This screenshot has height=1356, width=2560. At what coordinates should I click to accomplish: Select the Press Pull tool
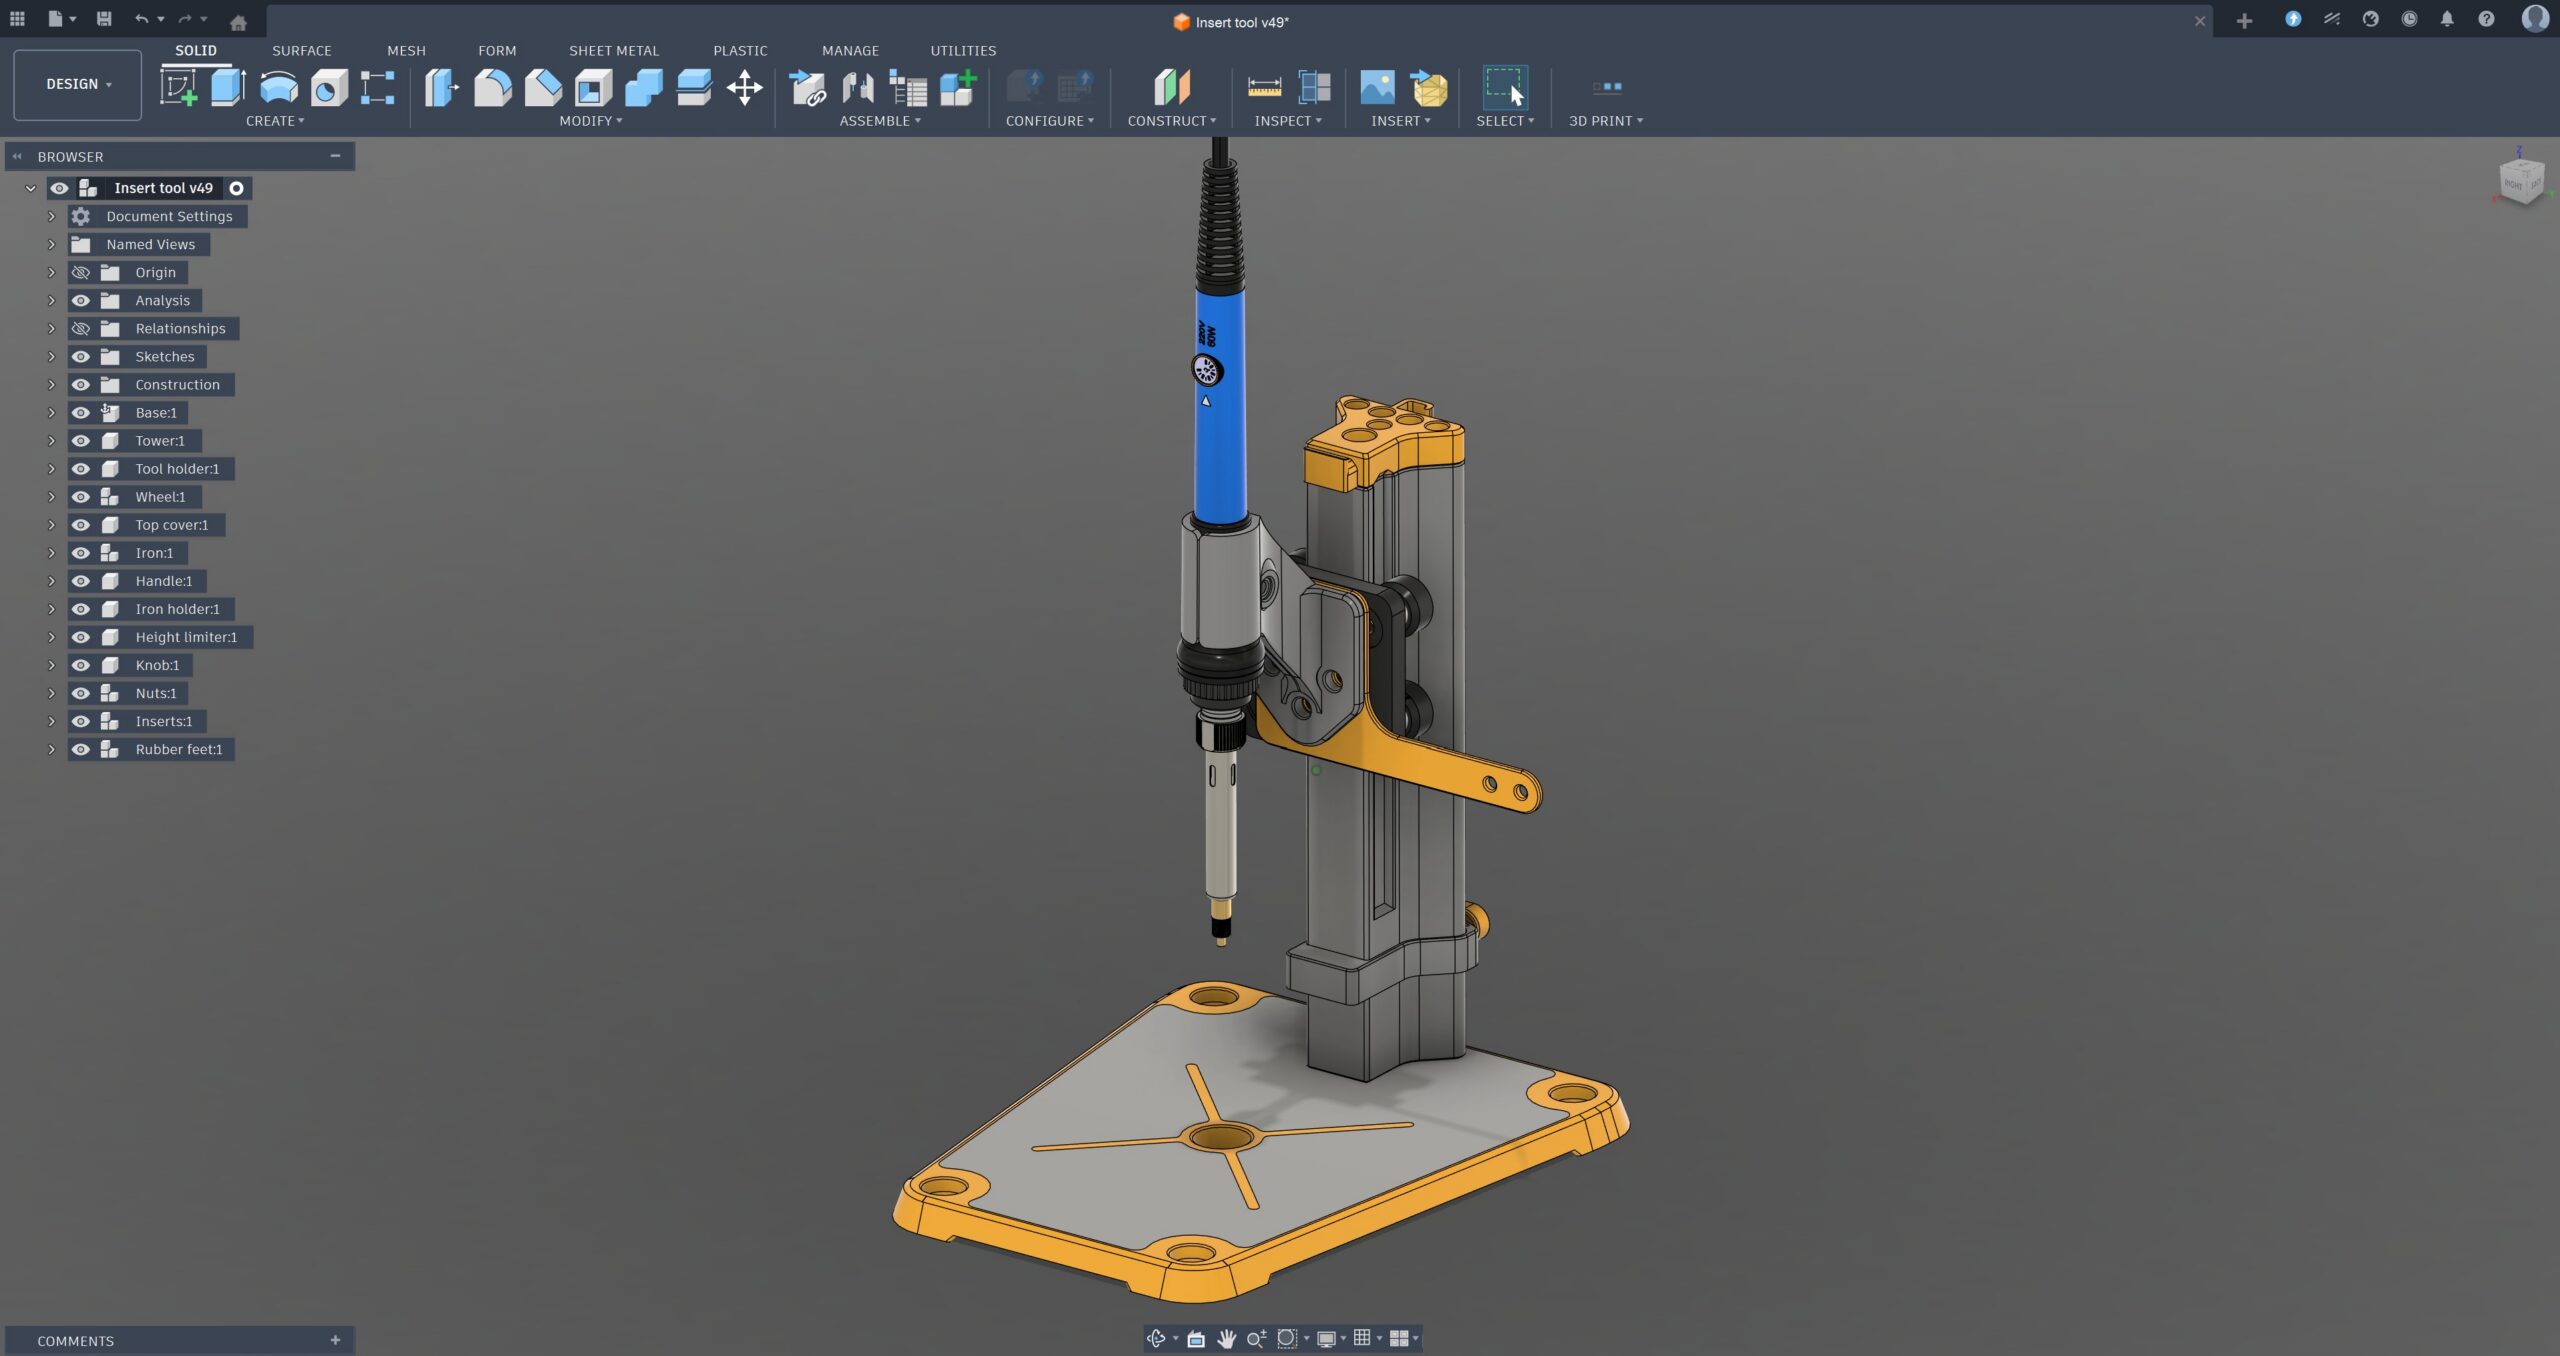441,88
